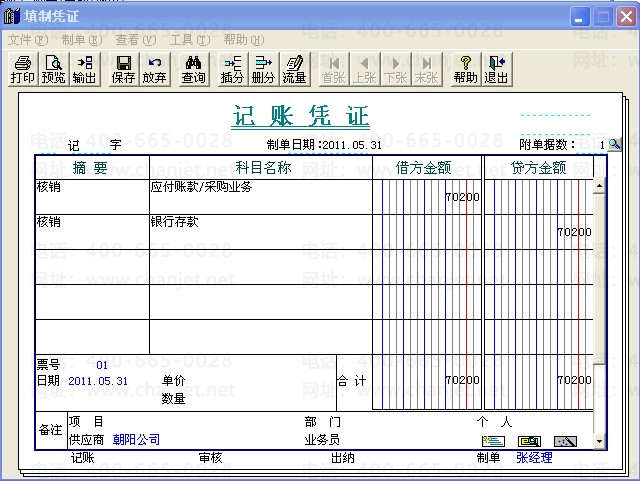Open the 帮助(H) menu
The width and height of the screenshot is (640, 481).
[x=244, y=40]
